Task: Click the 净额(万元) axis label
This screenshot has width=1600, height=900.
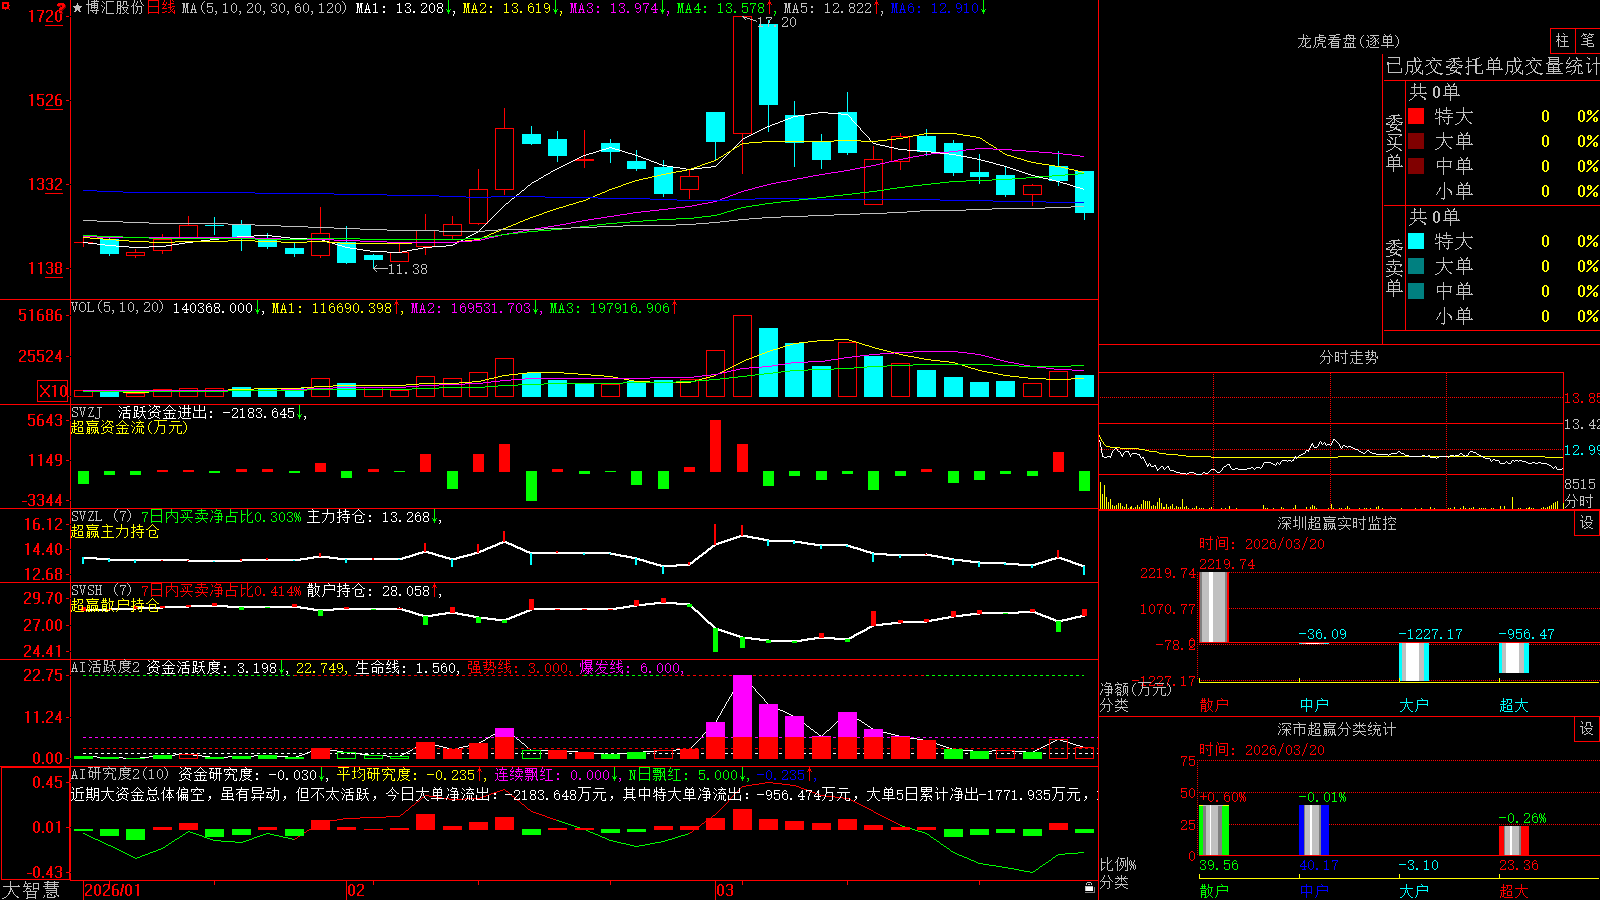Action: 1135,689
